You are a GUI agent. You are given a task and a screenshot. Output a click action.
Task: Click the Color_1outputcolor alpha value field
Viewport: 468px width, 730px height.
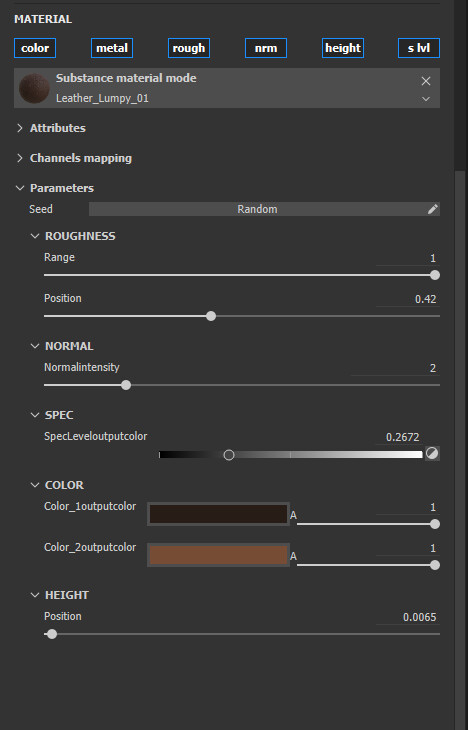point(407,507)
